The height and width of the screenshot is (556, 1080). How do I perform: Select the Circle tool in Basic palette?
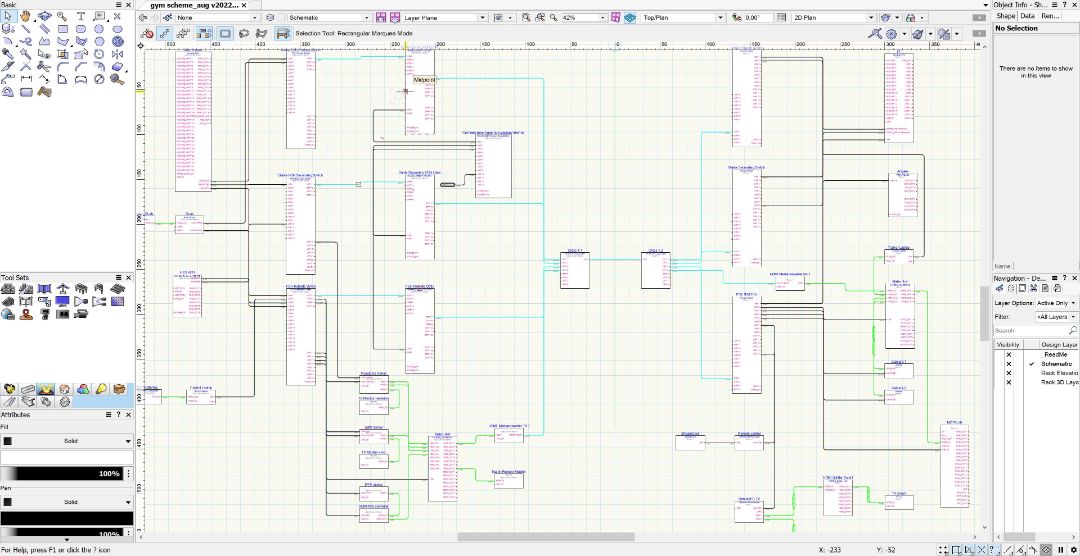[x=100, y=30]
